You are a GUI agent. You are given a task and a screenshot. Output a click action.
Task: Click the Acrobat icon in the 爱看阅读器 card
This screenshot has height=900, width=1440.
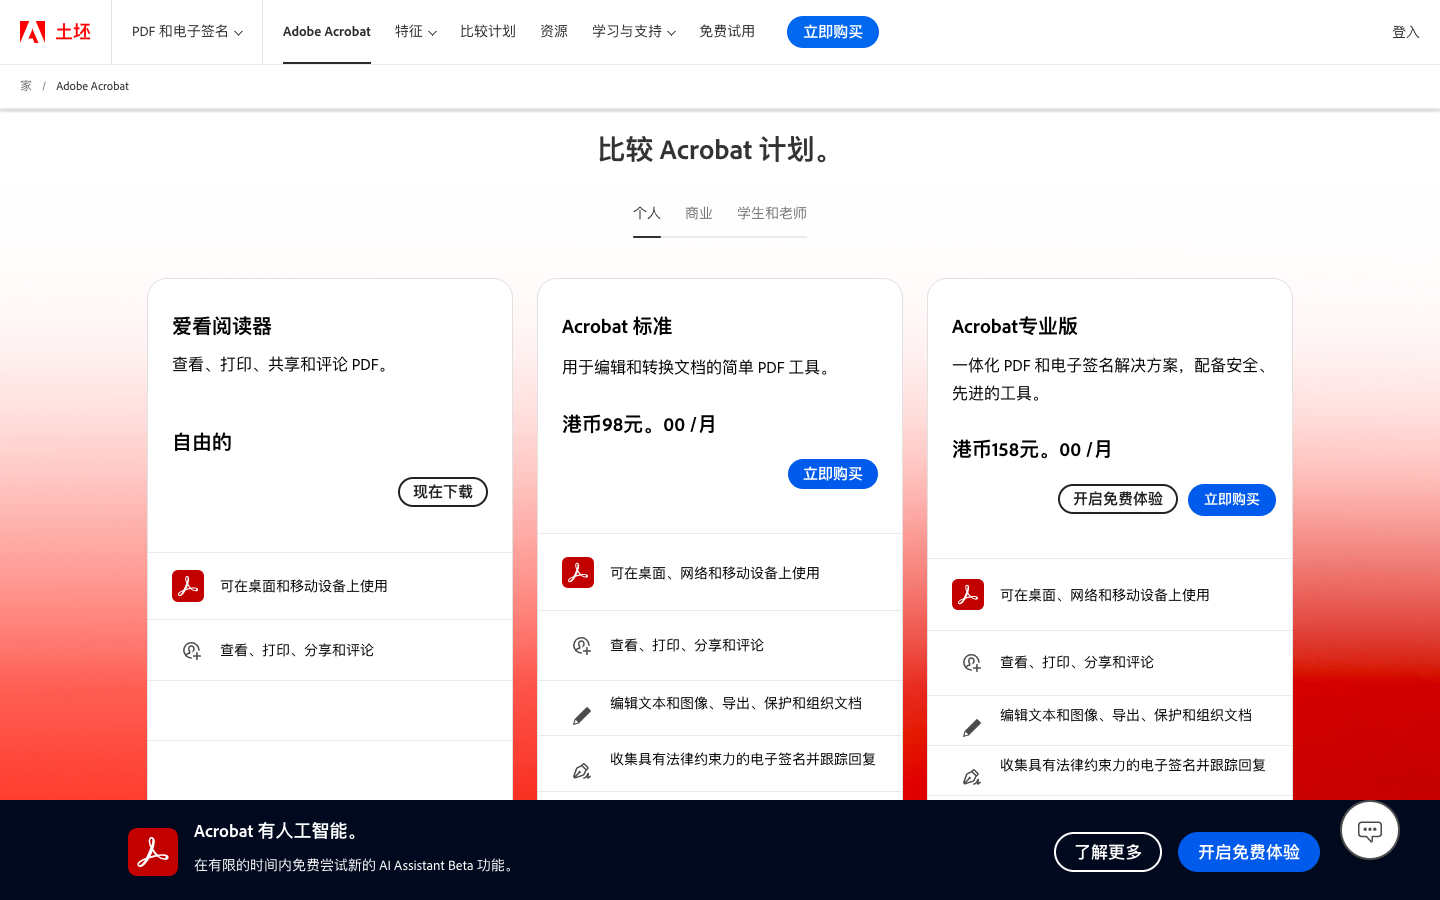tap(188, 585)
